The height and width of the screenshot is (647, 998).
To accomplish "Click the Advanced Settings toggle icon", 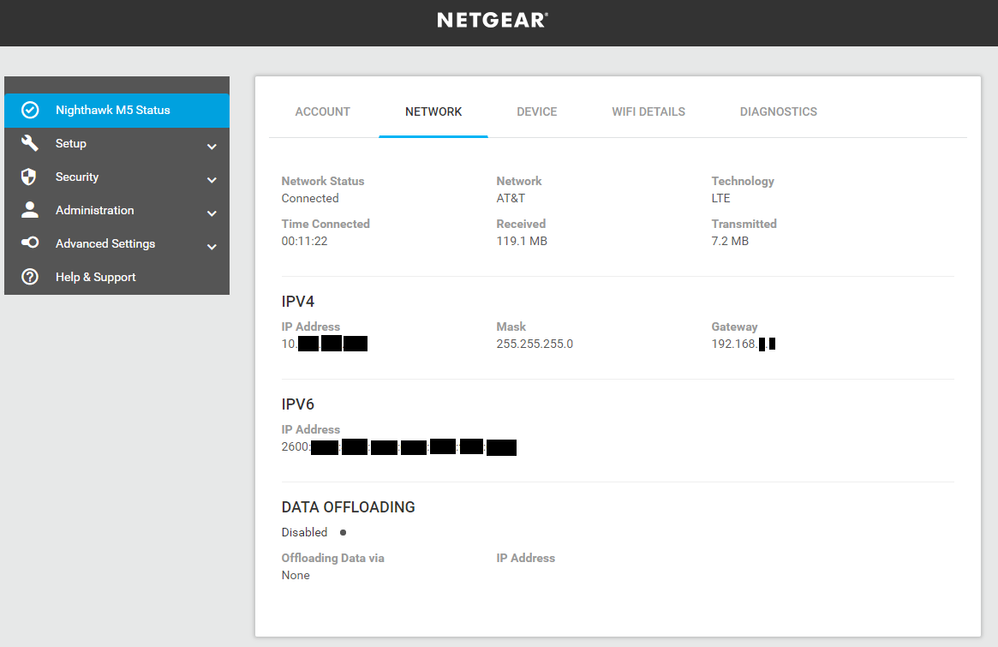I will pyautogui.click(x=30, y=242).
